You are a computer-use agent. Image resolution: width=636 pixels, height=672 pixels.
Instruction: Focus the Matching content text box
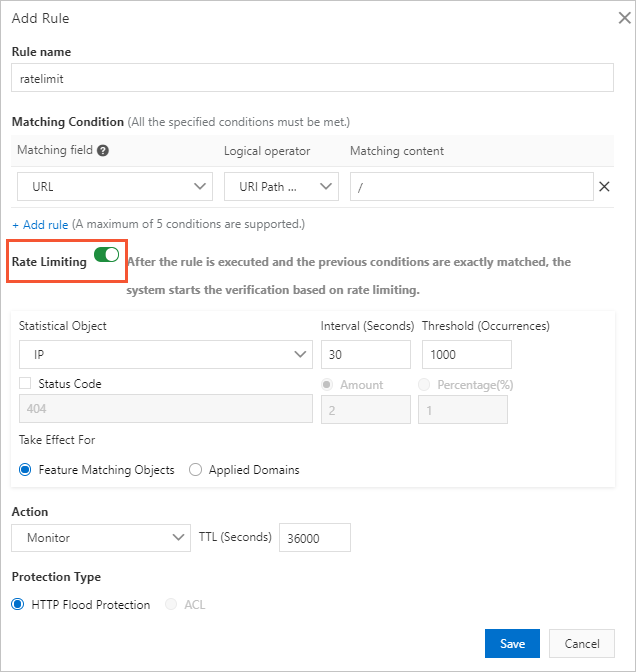(471, 187)
